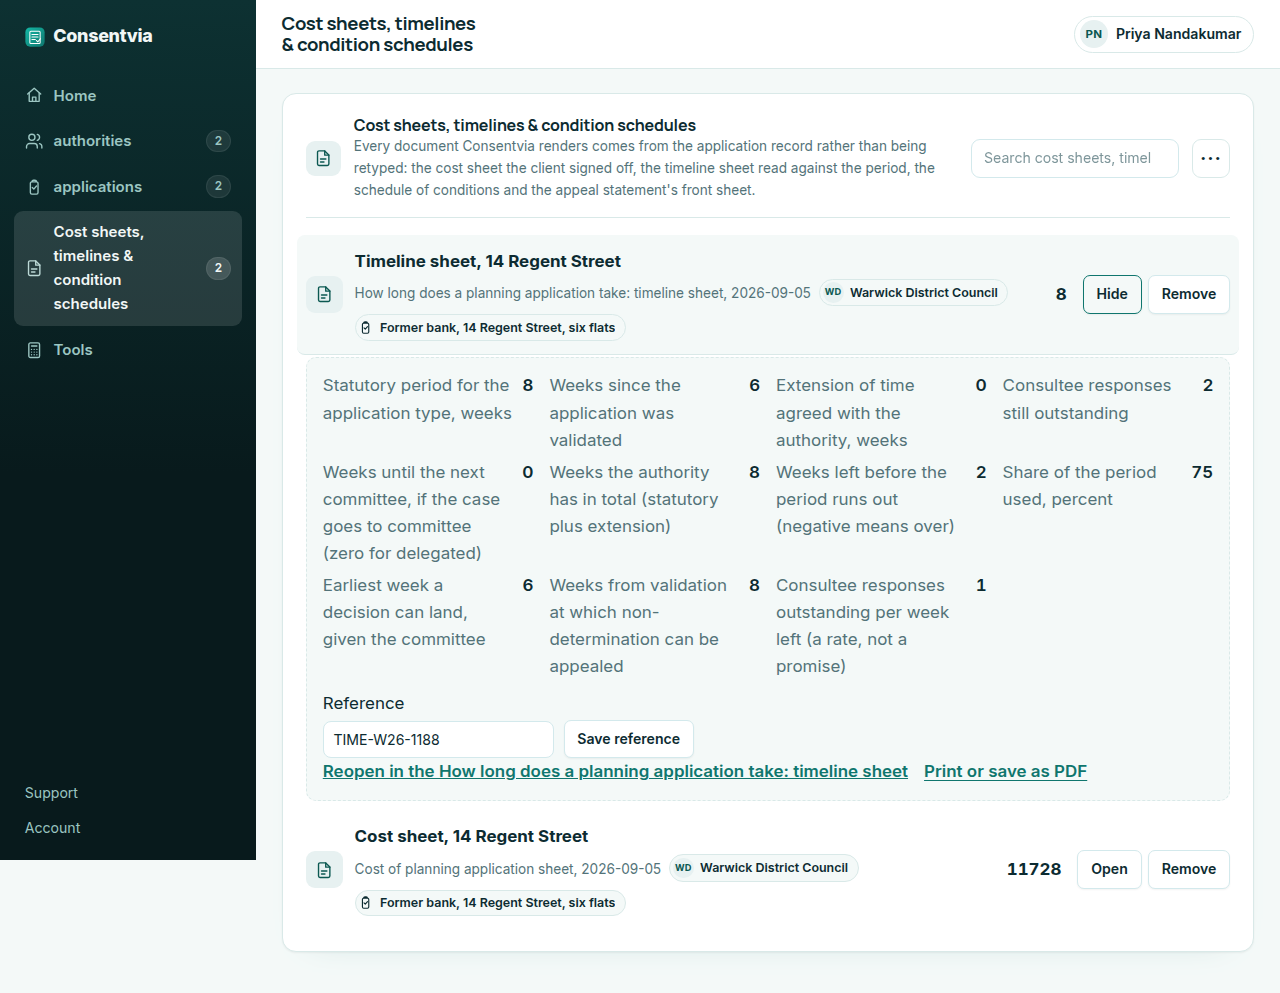Click the Consentvia logo icon
Screen dimensions: 1280x993
coord(35,37)
